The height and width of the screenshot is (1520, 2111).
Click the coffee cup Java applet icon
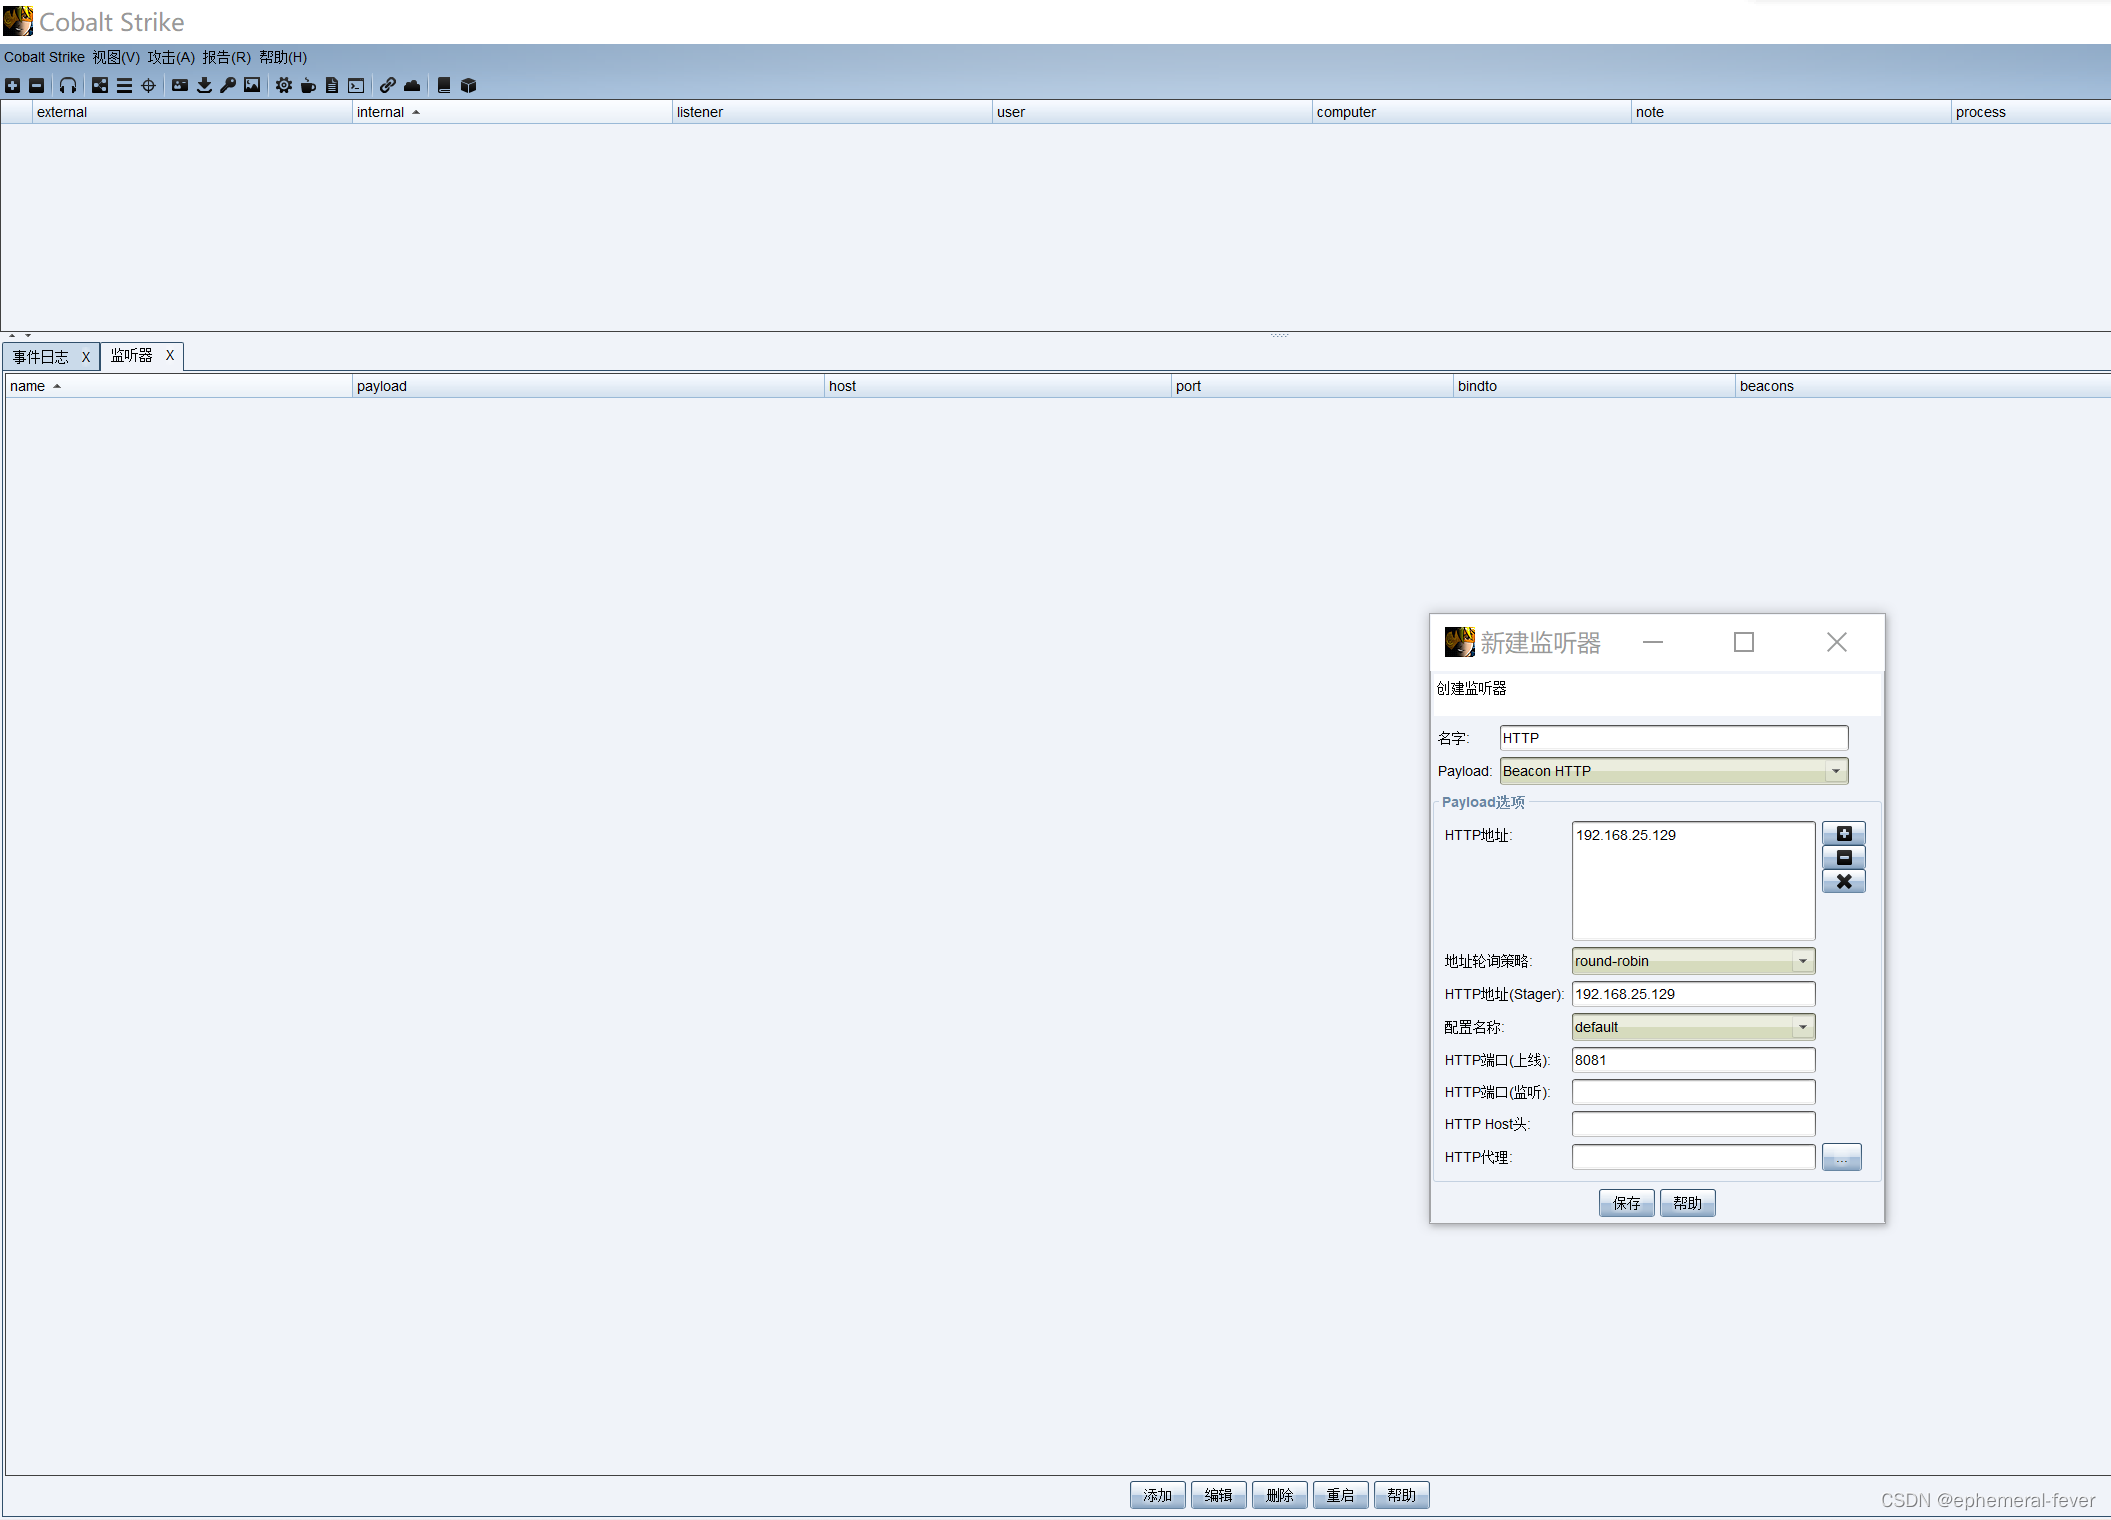[308, 86]
